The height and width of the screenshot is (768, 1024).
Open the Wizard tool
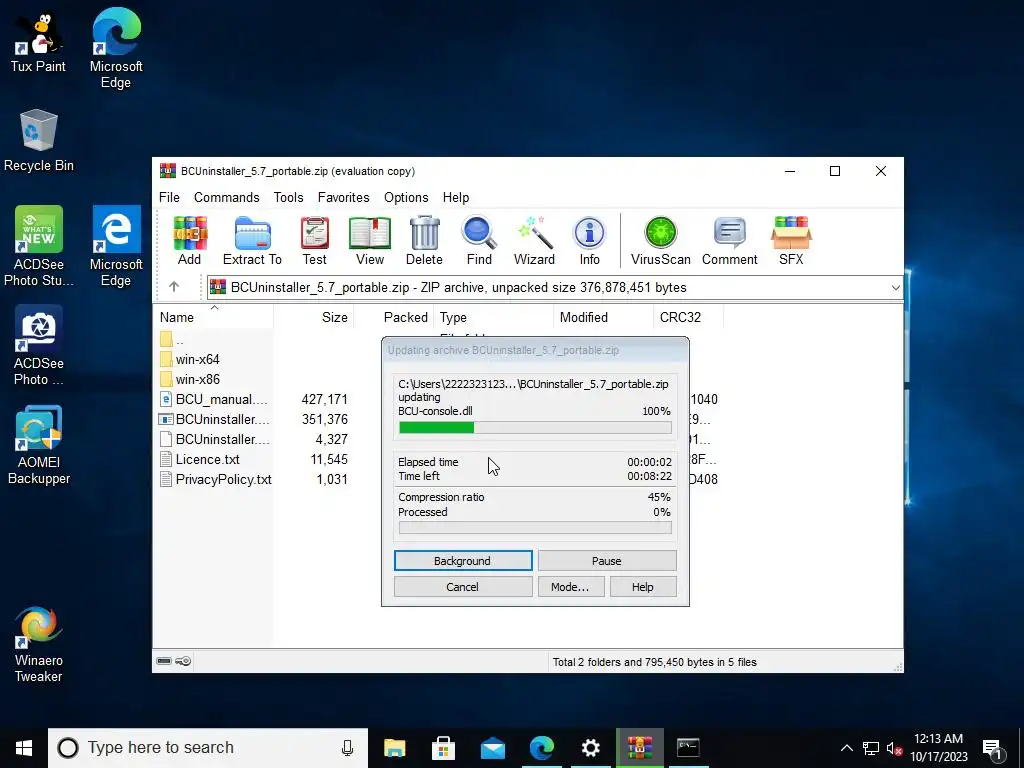(x=534, y=240)
